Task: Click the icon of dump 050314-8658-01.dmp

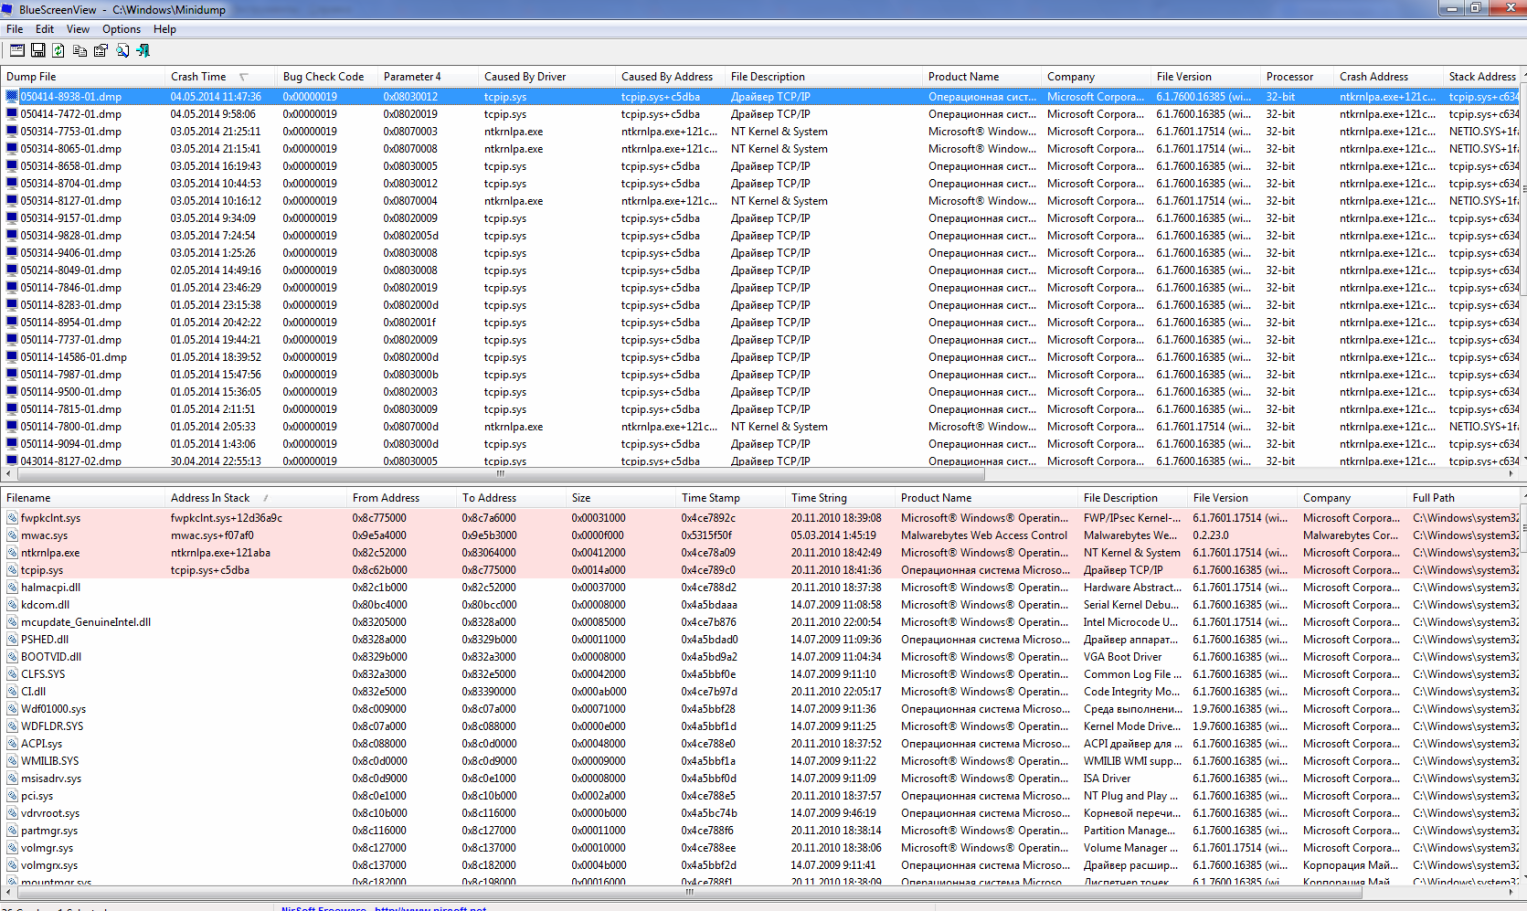Action: coord(12,166)
